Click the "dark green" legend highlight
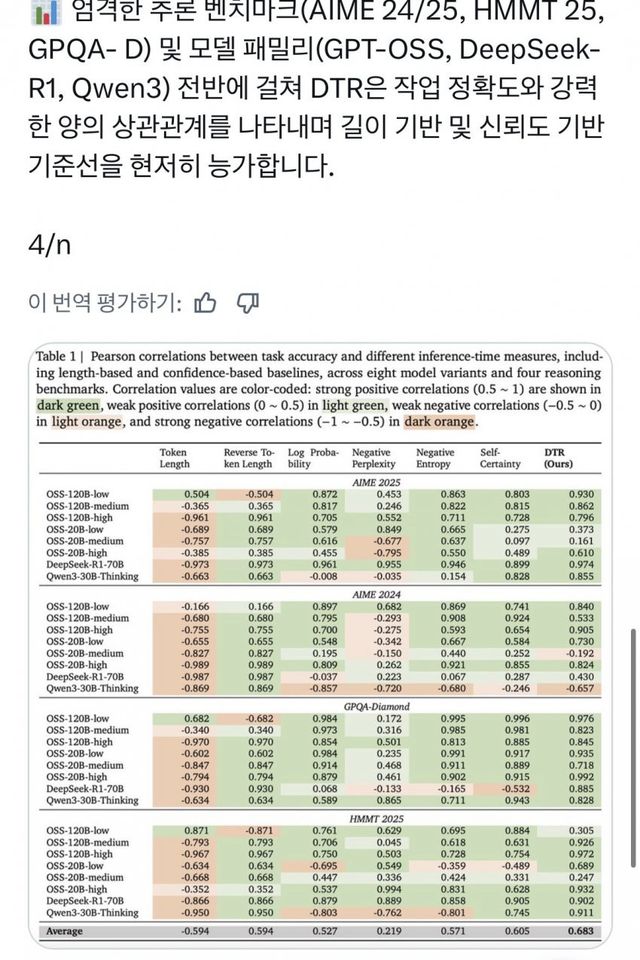The height and width of the screenshot is (960, 640). coord(69,405)
